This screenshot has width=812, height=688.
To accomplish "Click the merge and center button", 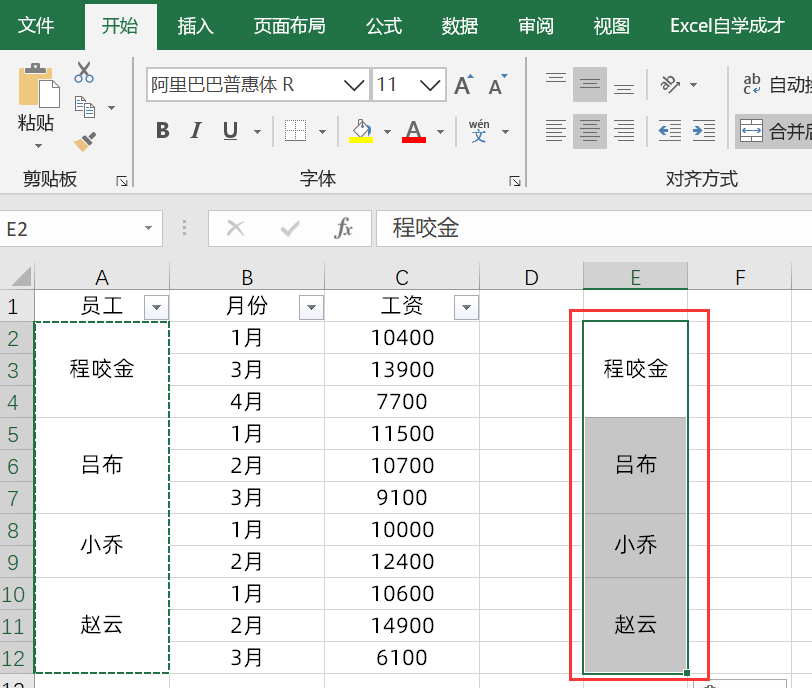I will coord(774,131).
